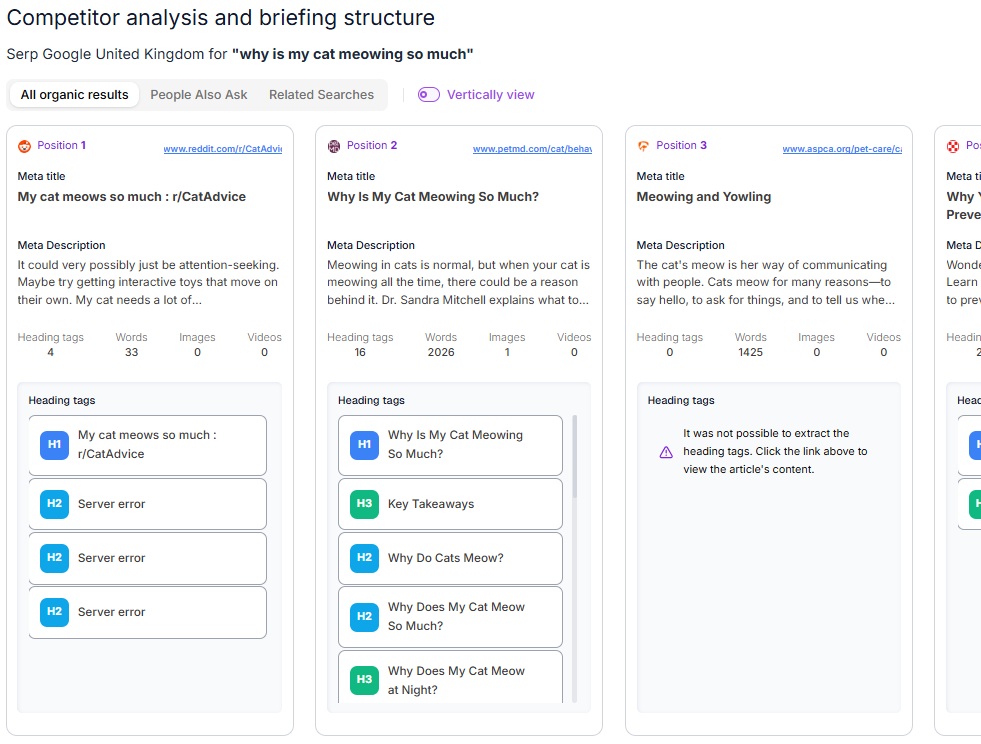The height and width of the screenshot is (744, 981).
Task: Switch to the People Also Ask tab
Action: pos(198,93)
